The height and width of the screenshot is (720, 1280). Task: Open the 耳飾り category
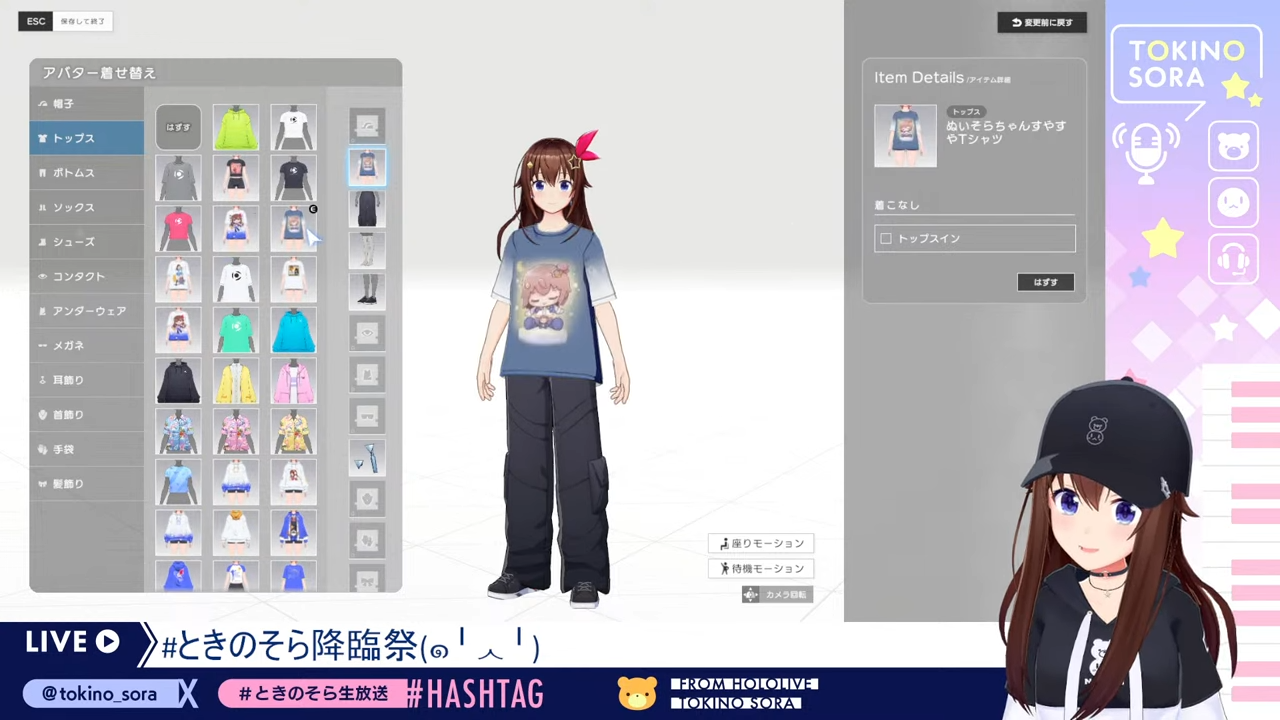tap(87, 380)
